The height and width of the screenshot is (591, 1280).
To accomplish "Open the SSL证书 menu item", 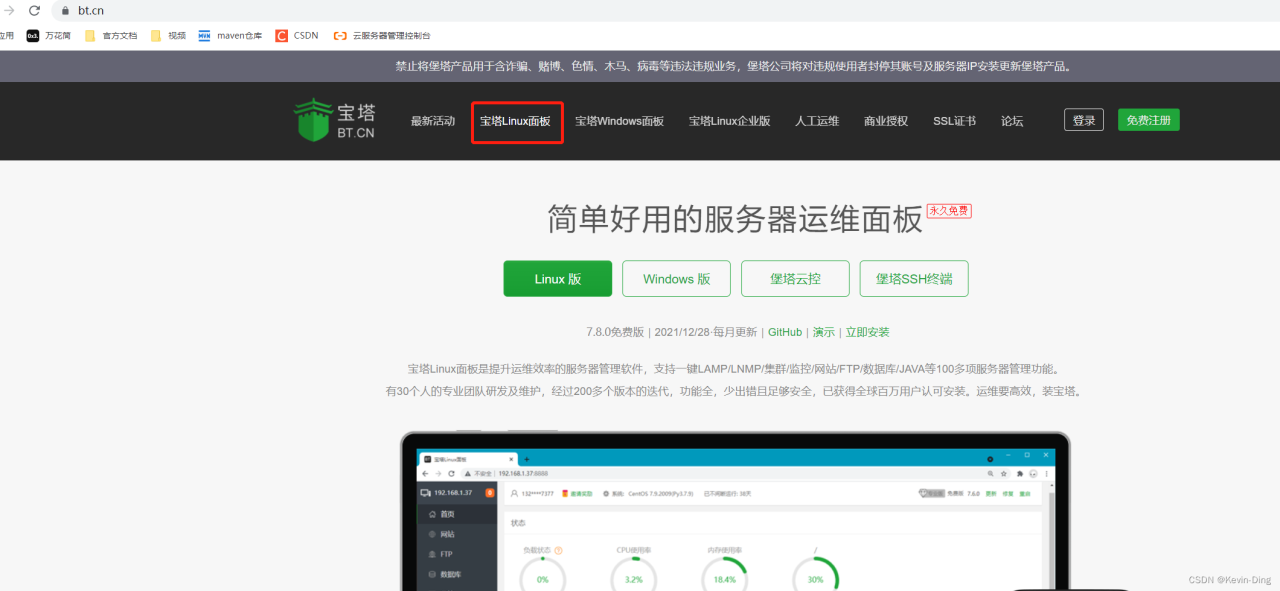I will click(x=953, y=120).
